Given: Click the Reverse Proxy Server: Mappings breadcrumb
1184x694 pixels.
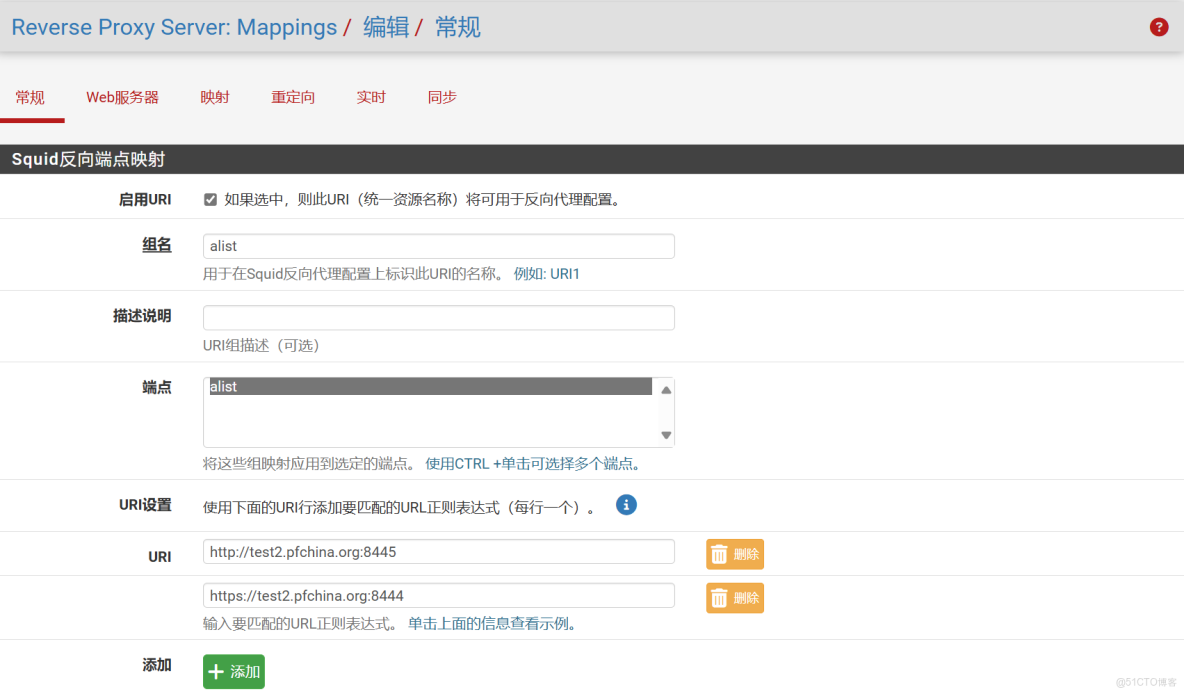Looking at the screenshot, I should click(x=173, y=27).
